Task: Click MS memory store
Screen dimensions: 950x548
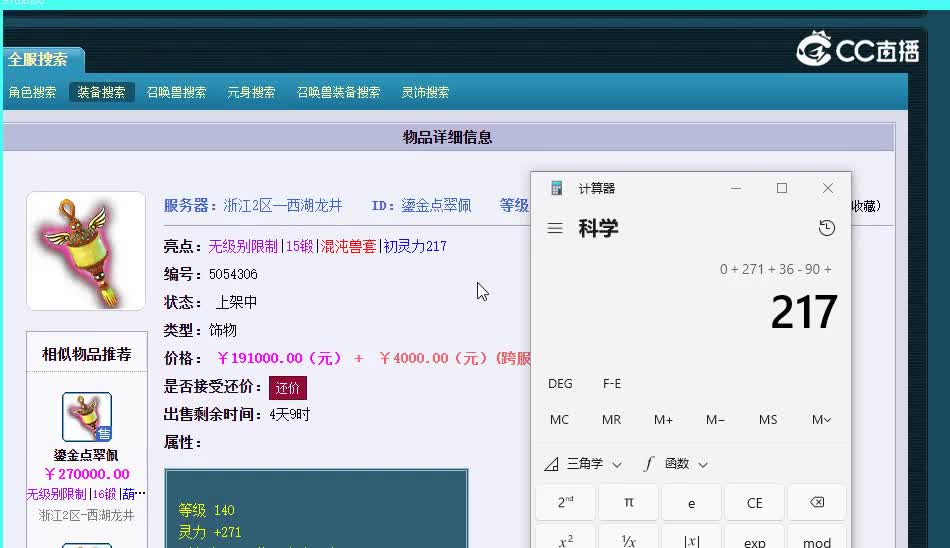Action: pos(768,419)
